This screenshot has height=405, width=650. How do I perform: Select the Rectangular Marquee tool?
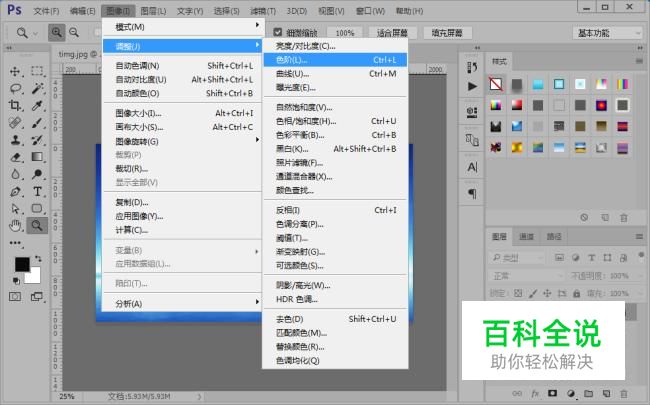coord(37,71)
